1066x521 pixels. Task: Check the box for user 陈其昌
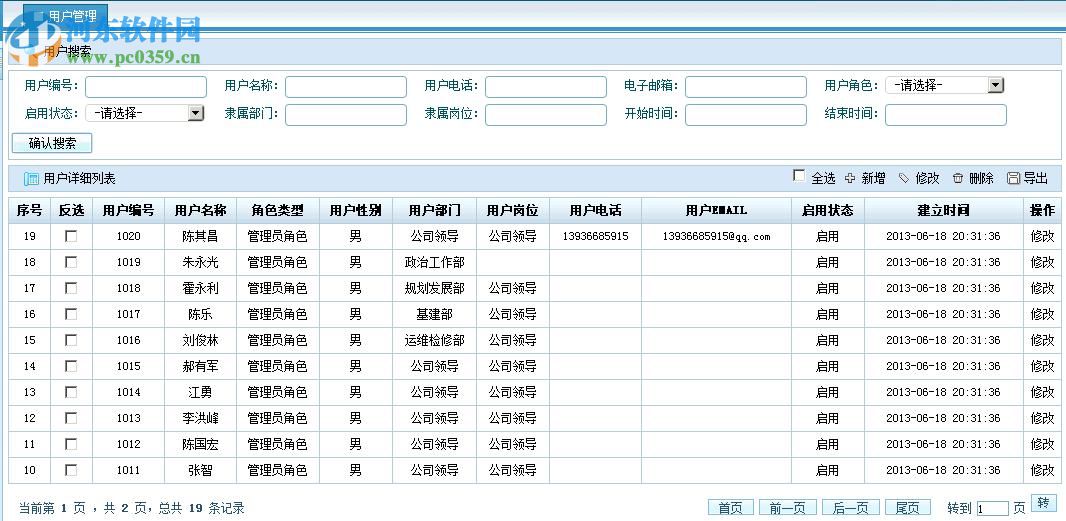click(x=71, y=236)
